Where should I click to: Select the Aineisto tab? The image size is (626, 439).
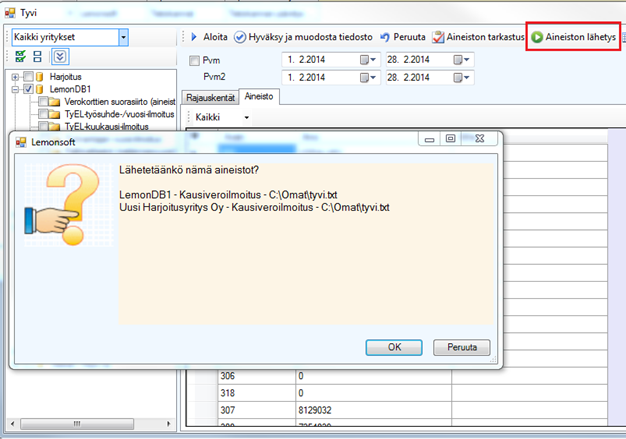259,97
